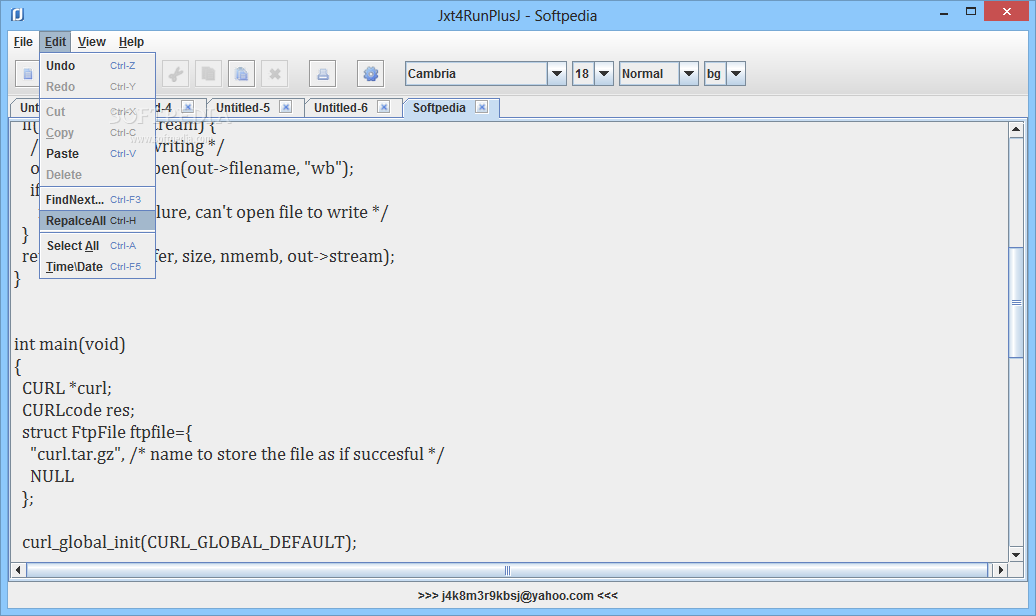Image resolution: width=1036 pixels, height=616 pixels.
Task: Click the New document toolbar icon
Action: tap(27, 73)
